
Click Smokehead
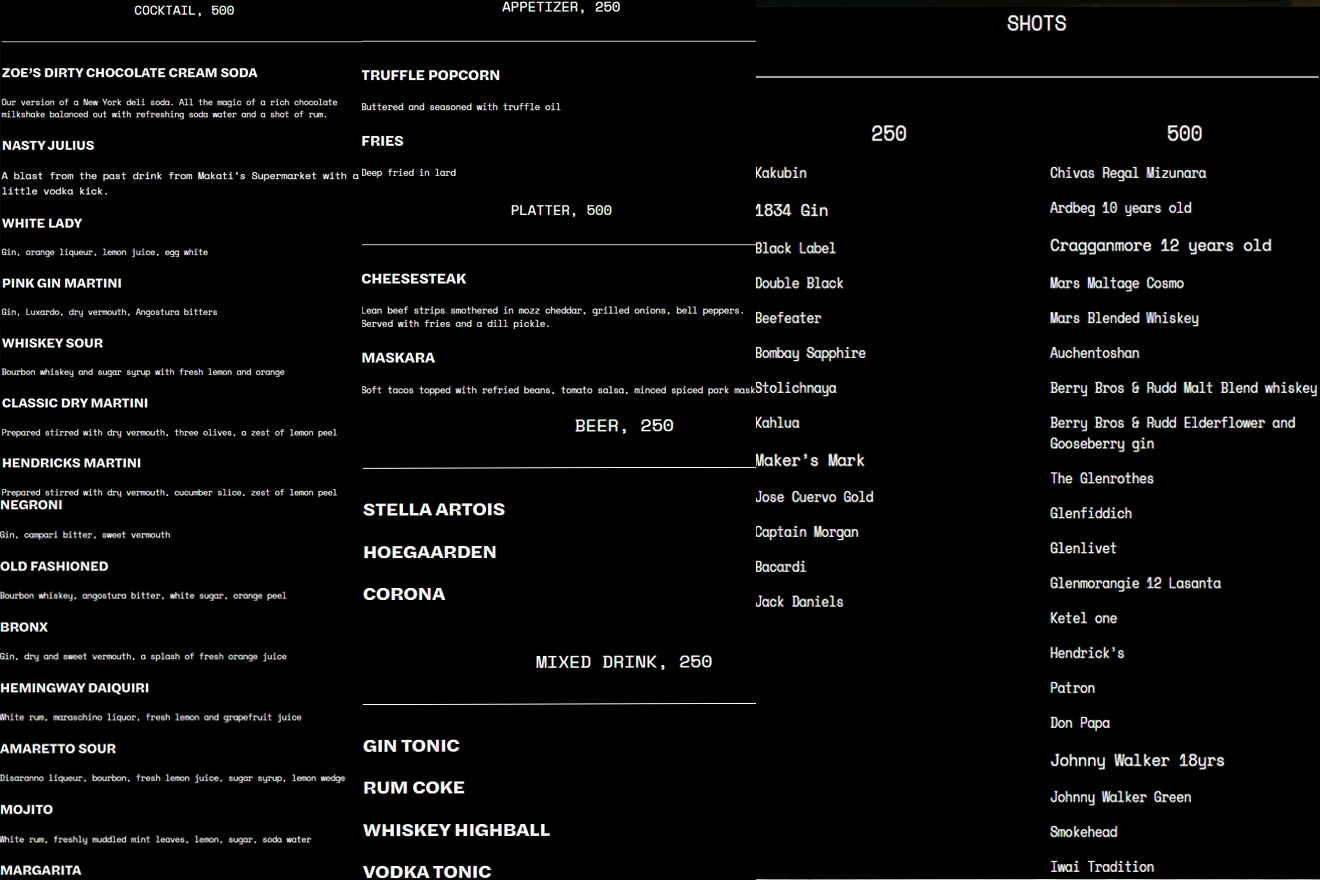[1084, 832]
